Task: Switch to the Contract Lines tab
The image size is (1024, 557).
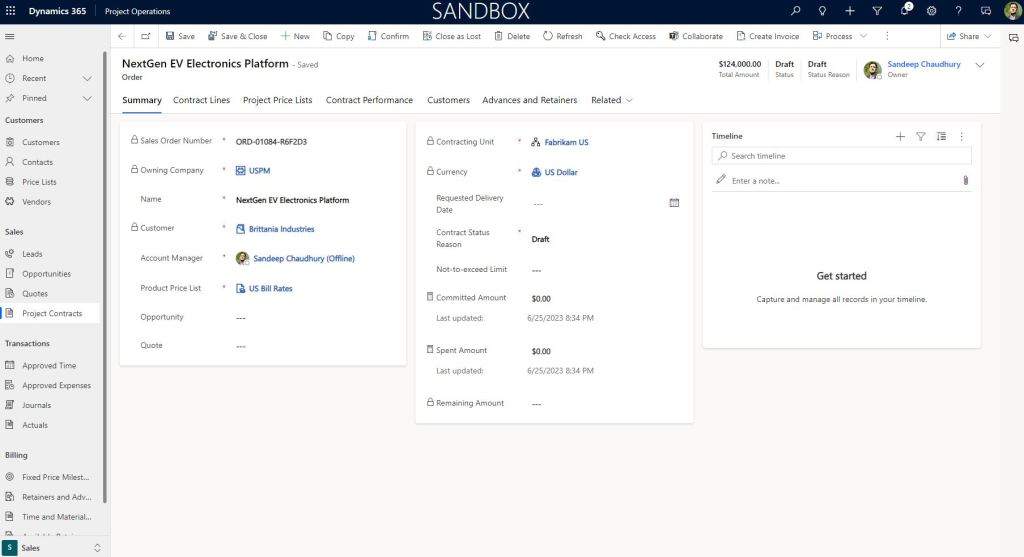Action: pyautogui.click(x=201, y=100)
